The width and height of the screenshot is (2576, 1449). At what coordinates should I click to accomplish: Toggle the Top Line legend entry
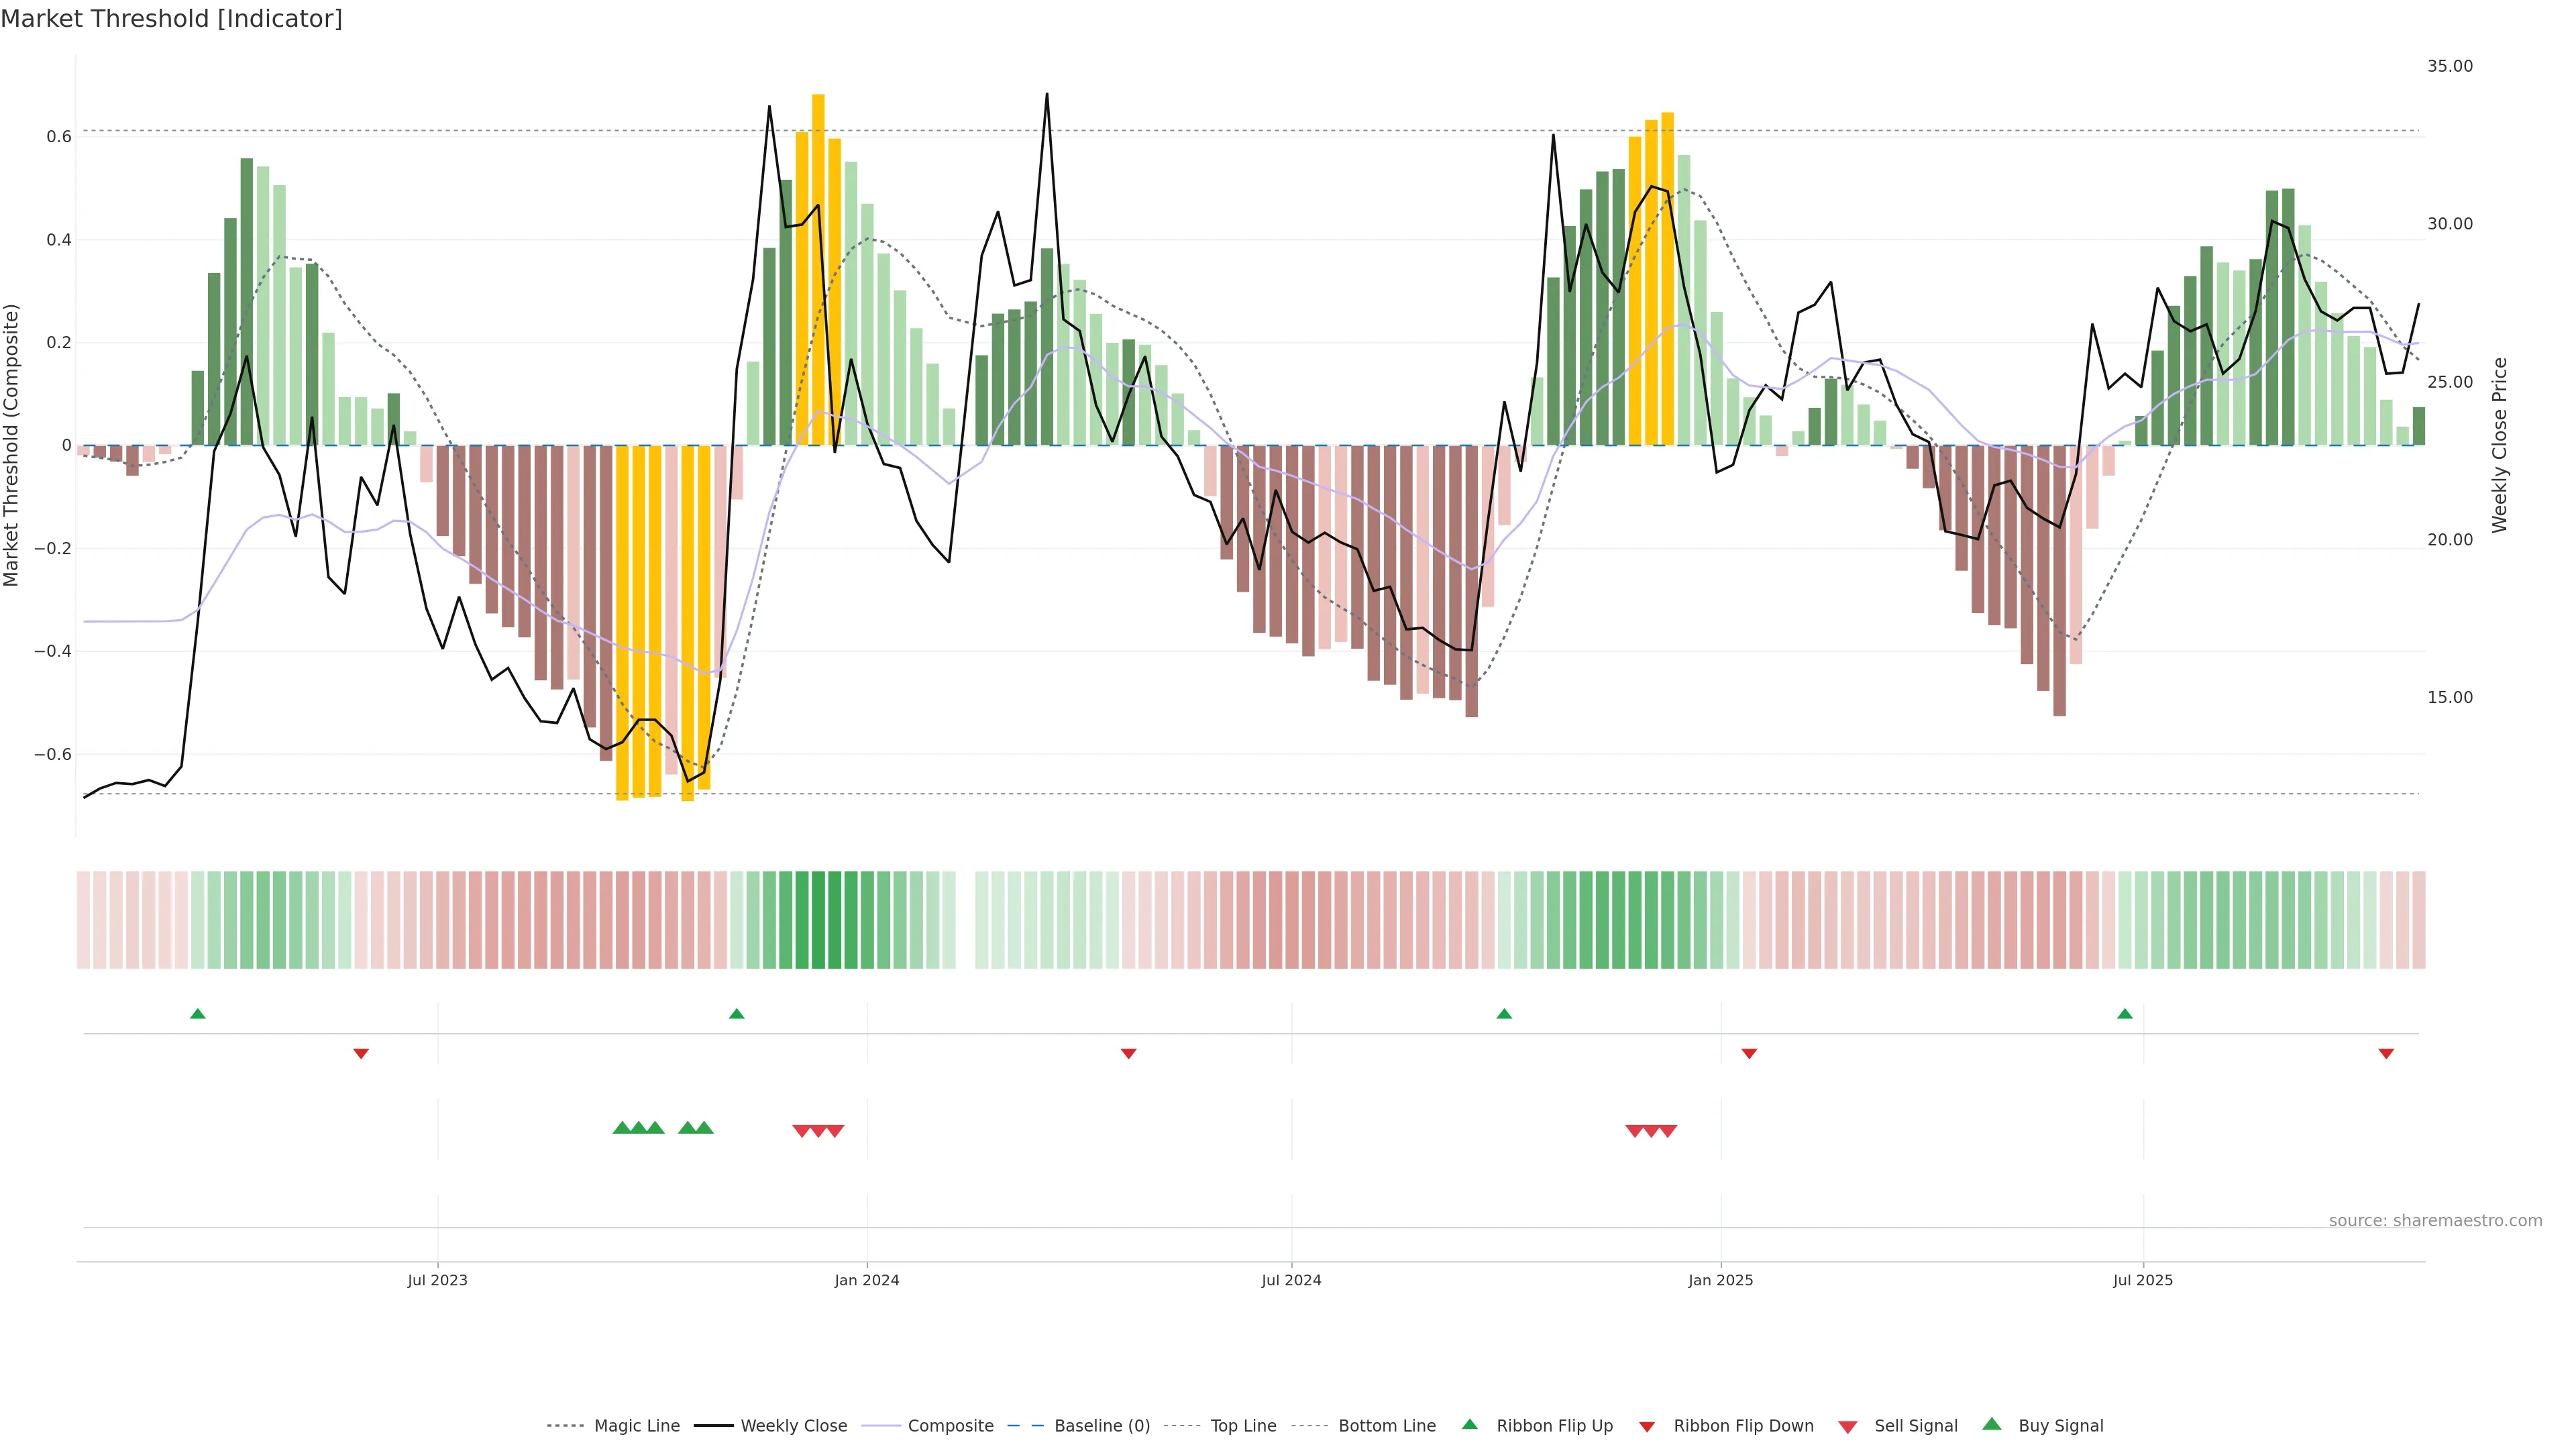[1243, 1426]
